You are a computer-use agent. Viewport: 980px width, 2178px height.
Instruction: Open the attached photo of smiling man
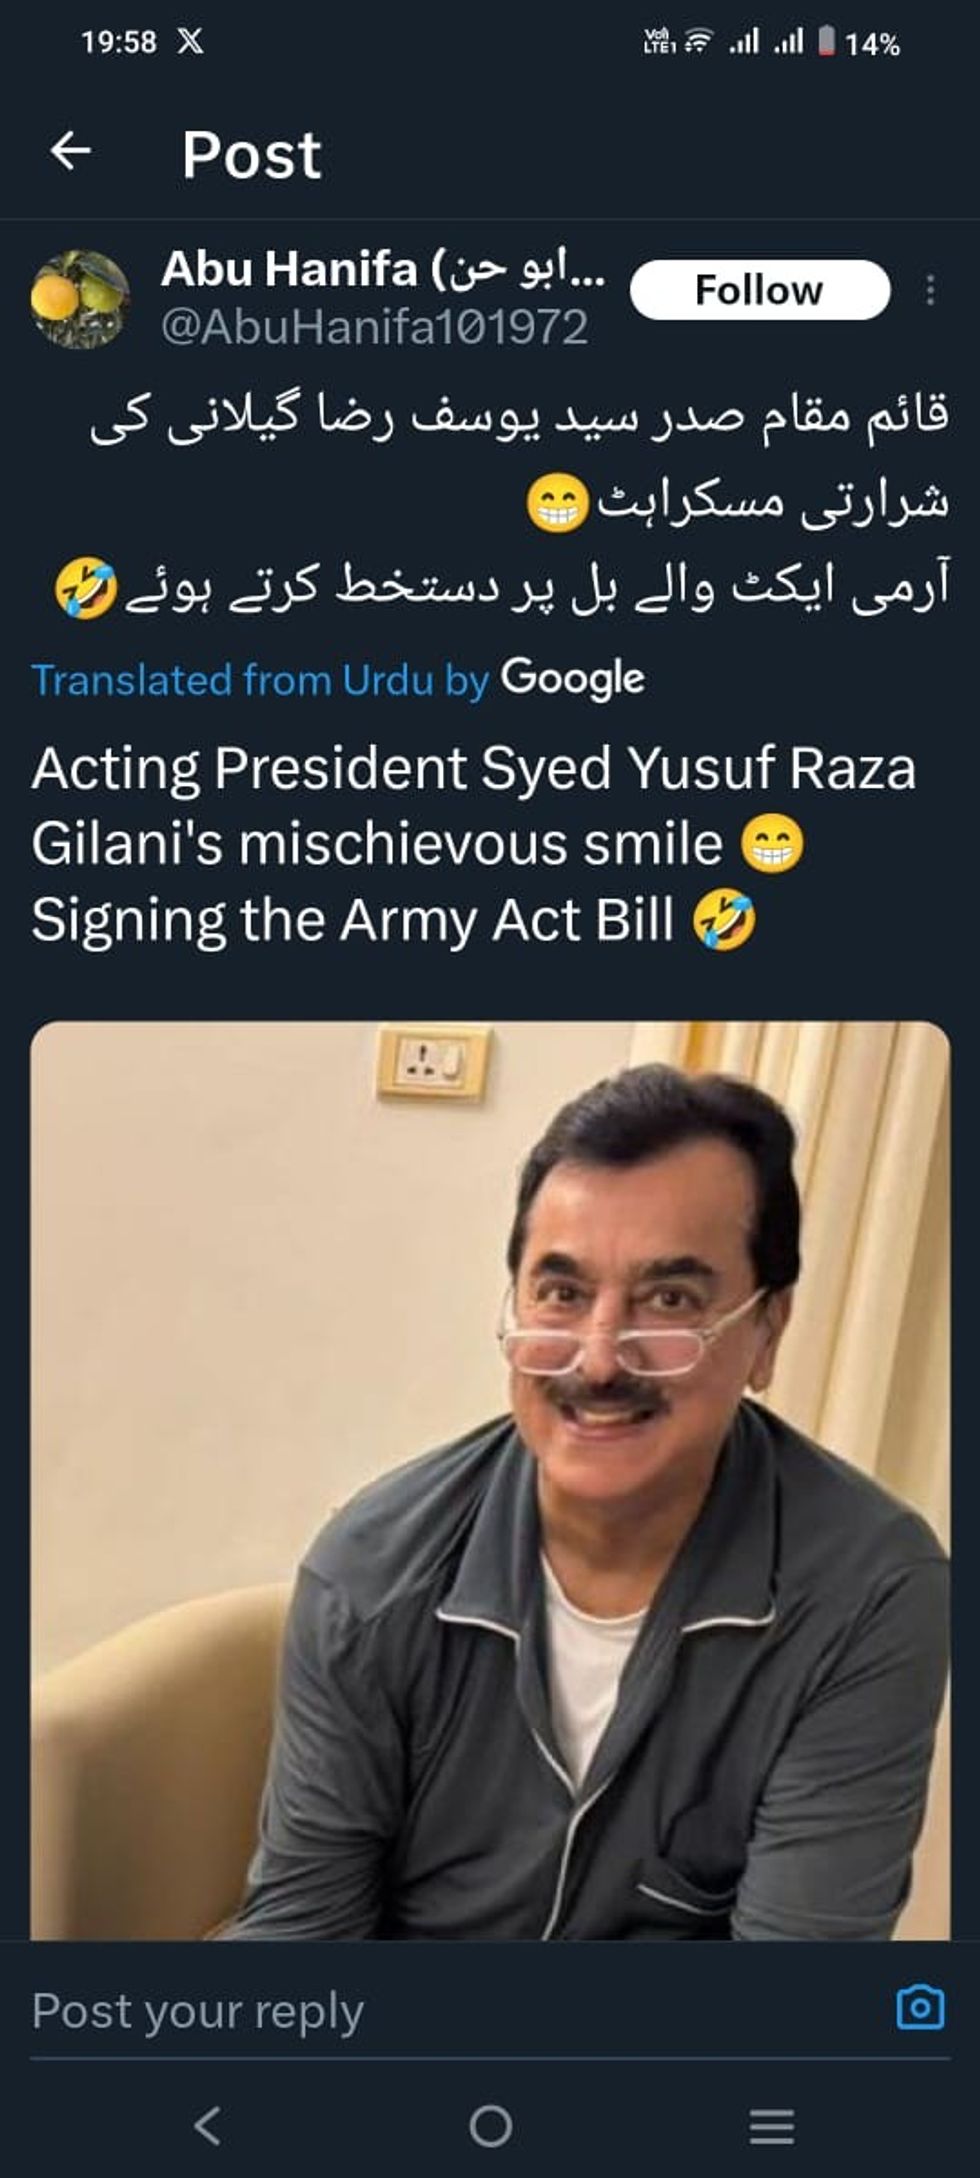click(x=490, y=1480)
